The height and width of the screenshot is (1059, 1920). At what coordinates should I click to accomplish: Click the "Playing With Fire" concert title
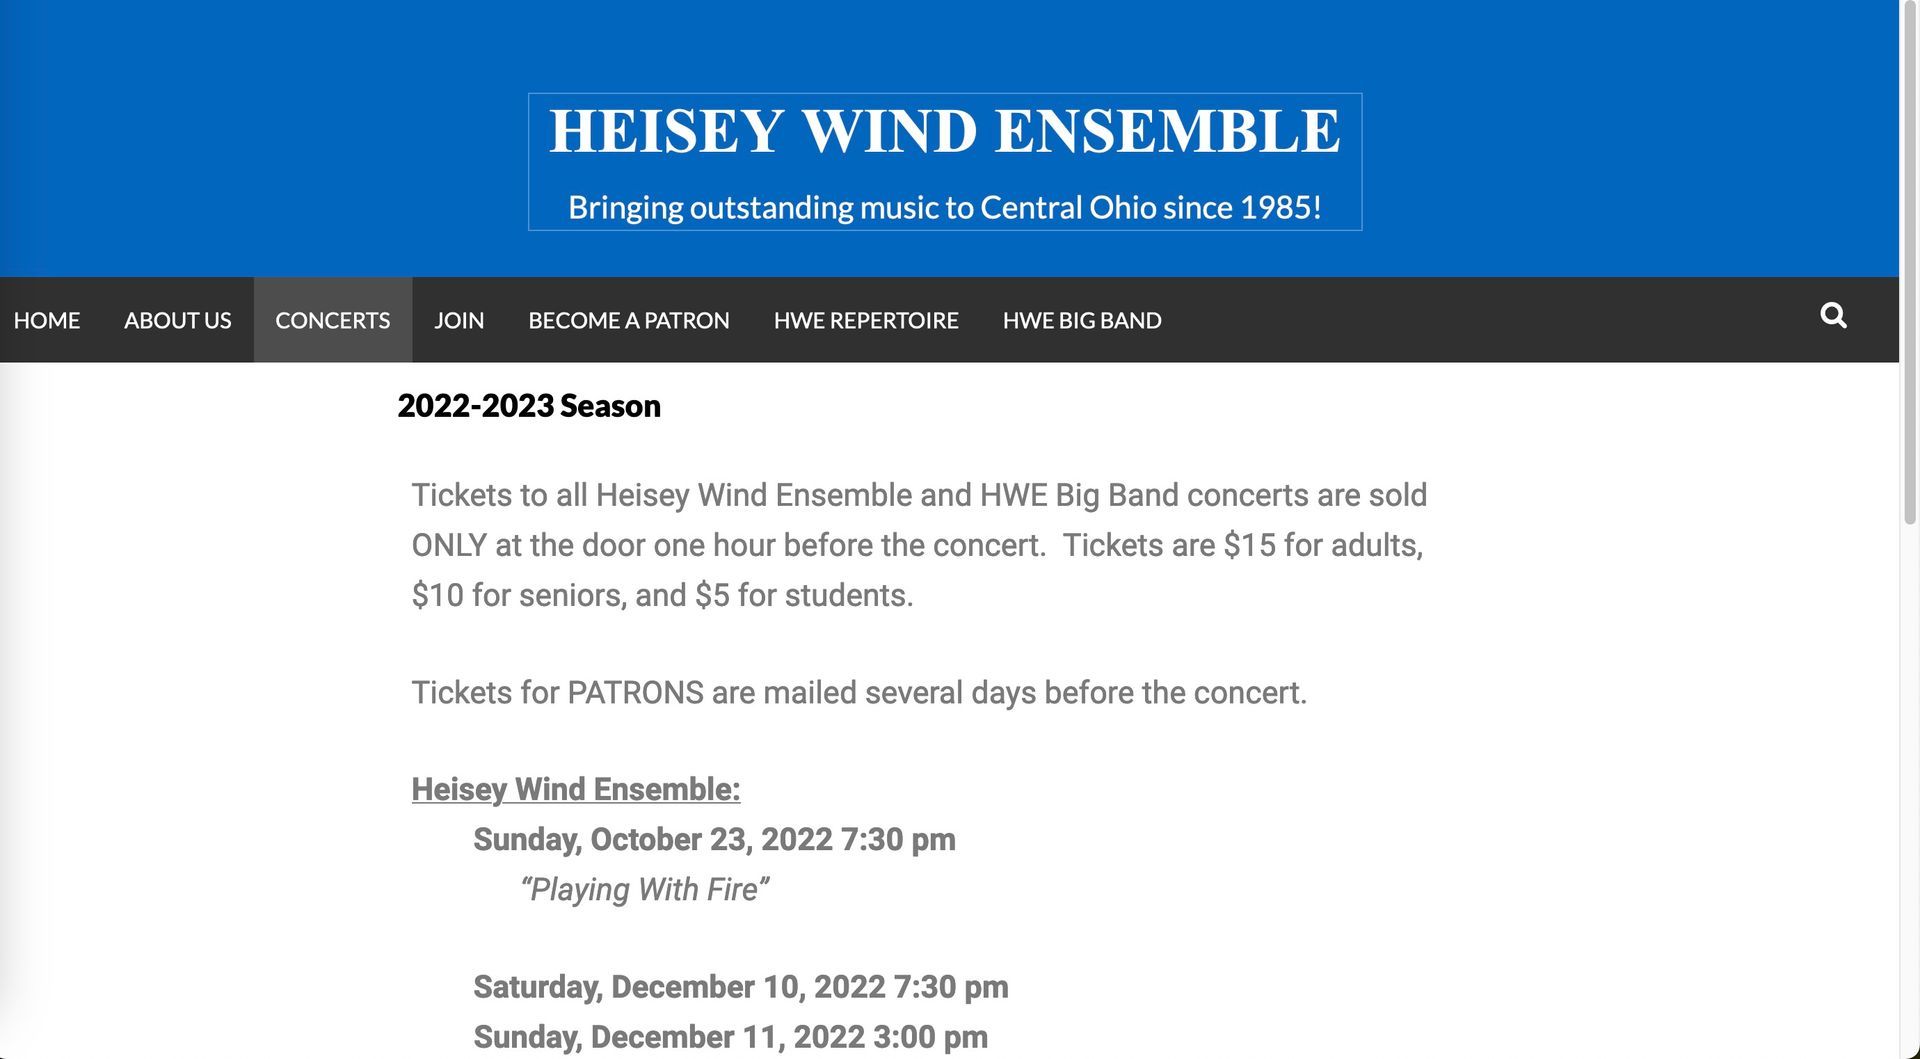click(x=644, y=889)
